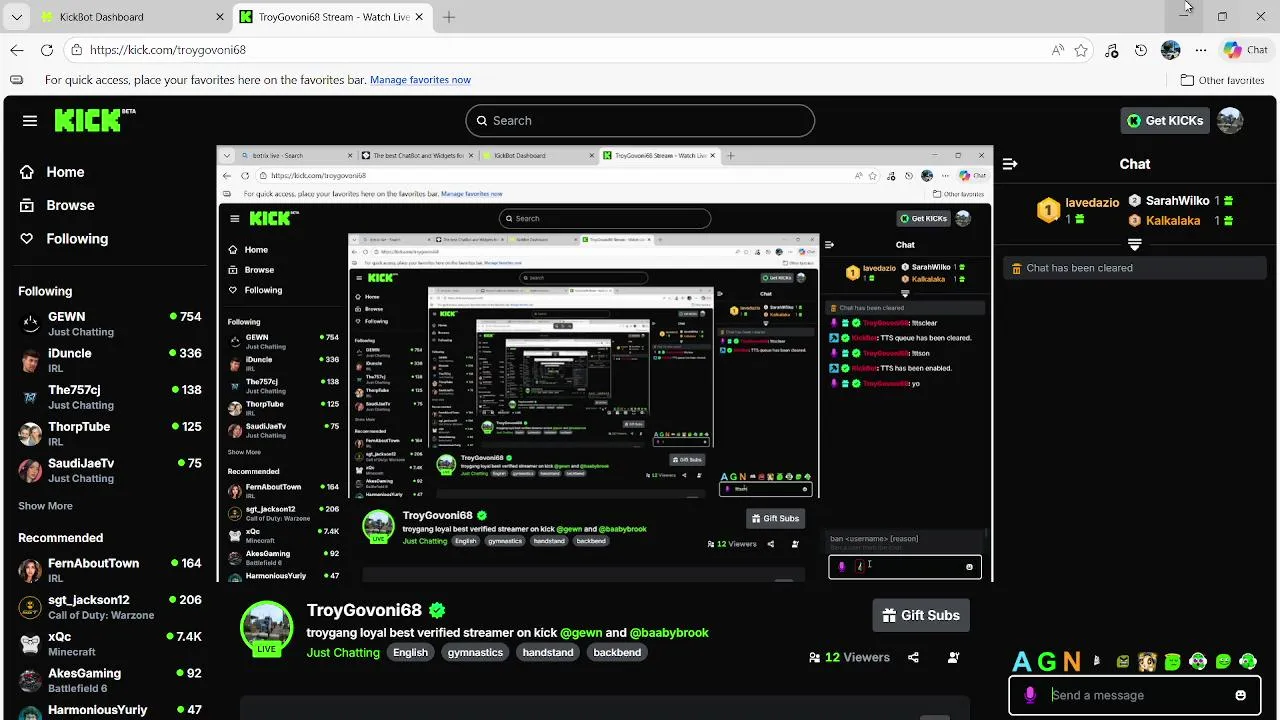The height and width of the screenshot is (720, 1280).
Task: Open the browser tab list dropdown
Action: (x=17, y=17)
